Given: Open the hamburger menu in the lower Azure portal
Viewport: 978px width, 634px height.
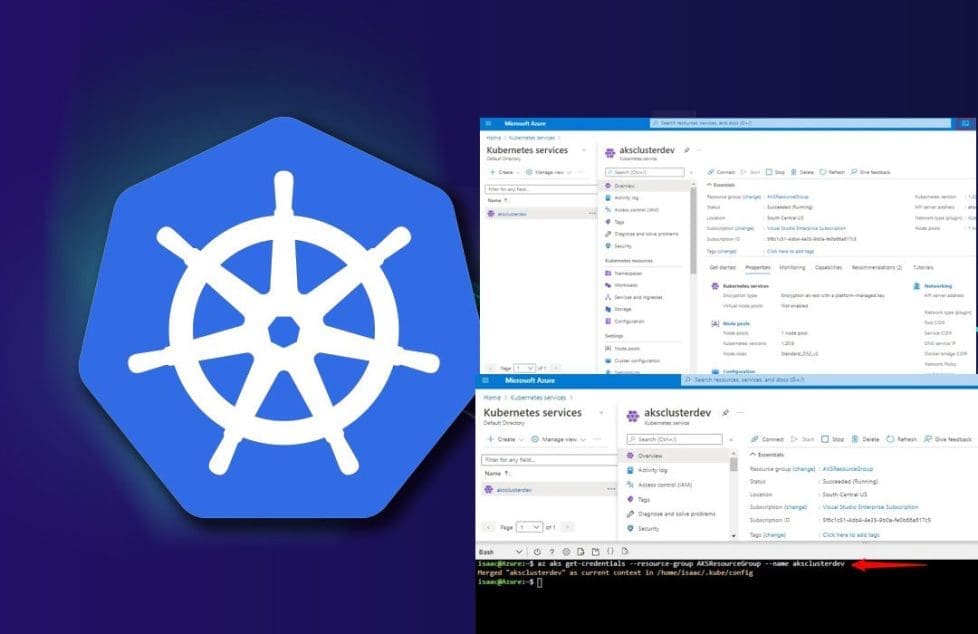Looking at the screenshot, I should pyautogui.click(x=485, y=380).
